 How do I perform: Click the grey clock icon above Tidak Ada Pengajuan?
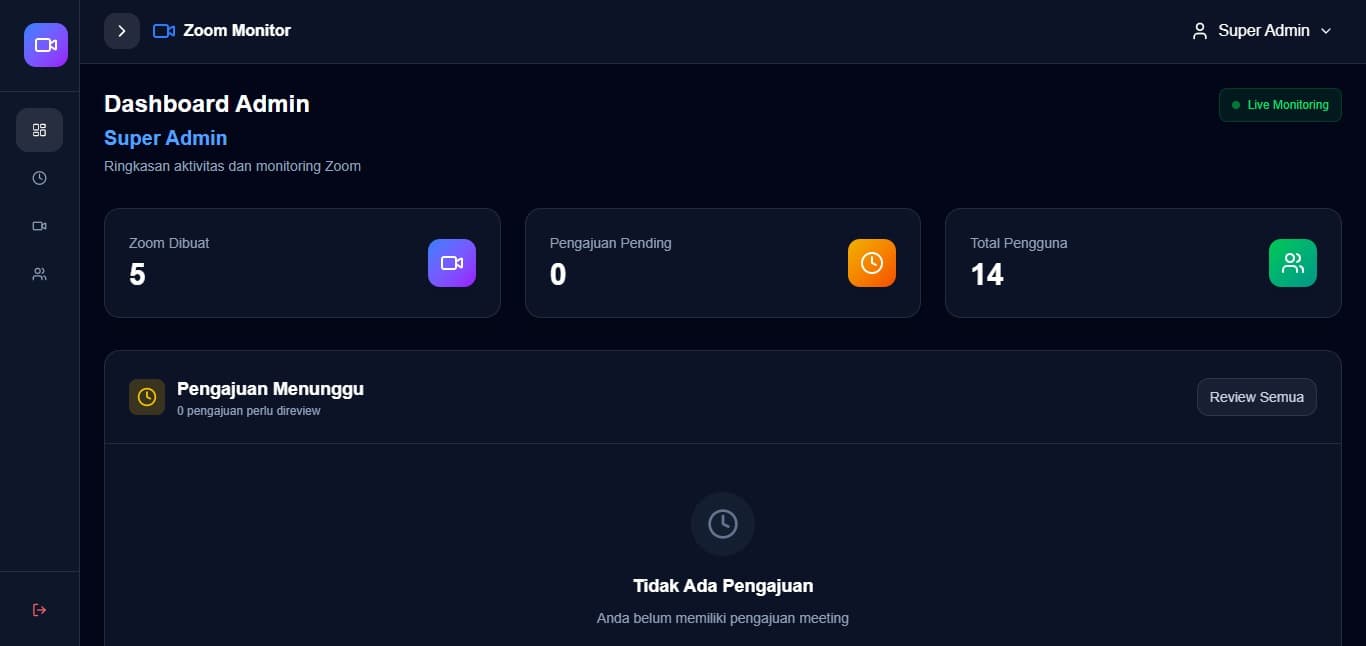pyautogui.click(x=723, y=524)
